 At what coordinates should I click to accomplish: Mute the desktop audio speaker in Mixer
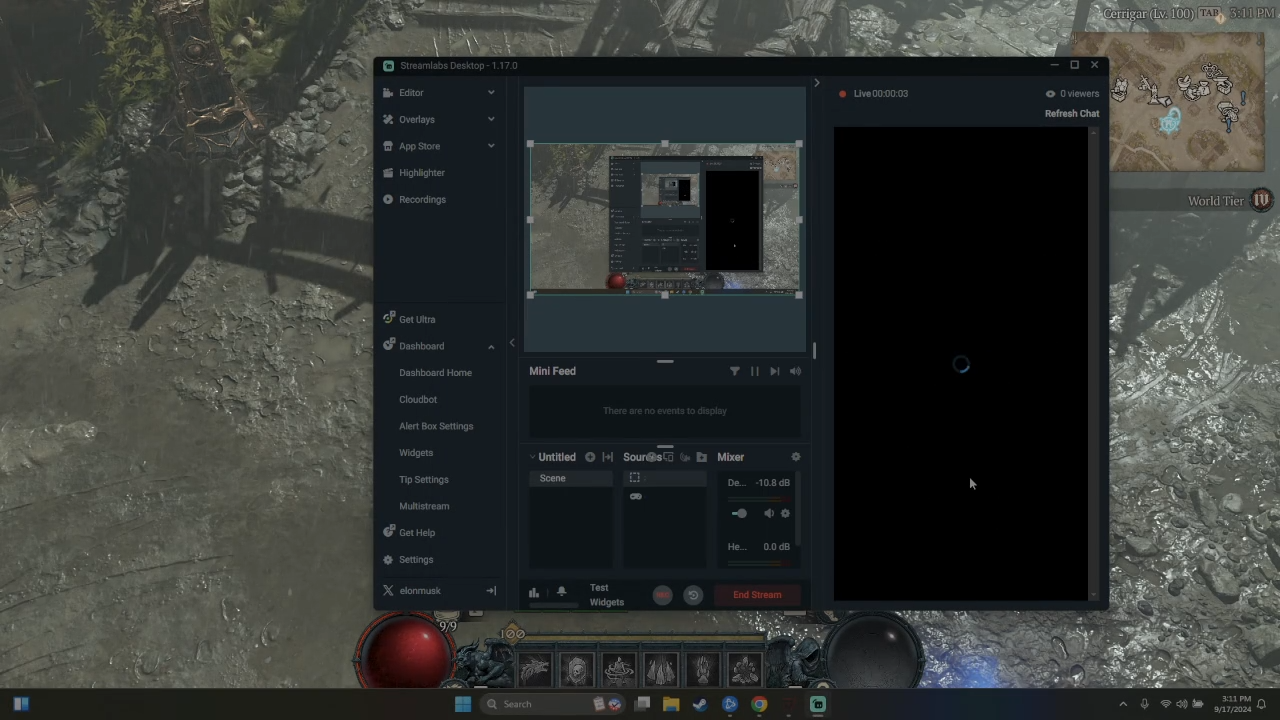pyautogui.click(x=768, y=513)
